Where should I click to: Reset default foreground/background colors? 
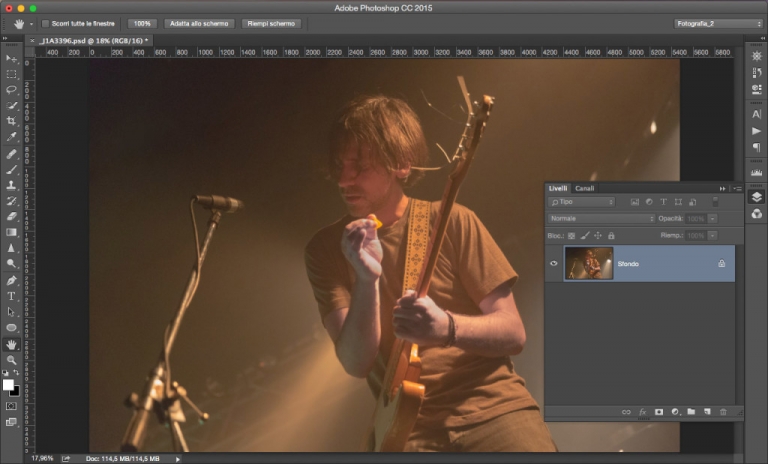pyautogui.click(x=5, y=373)
